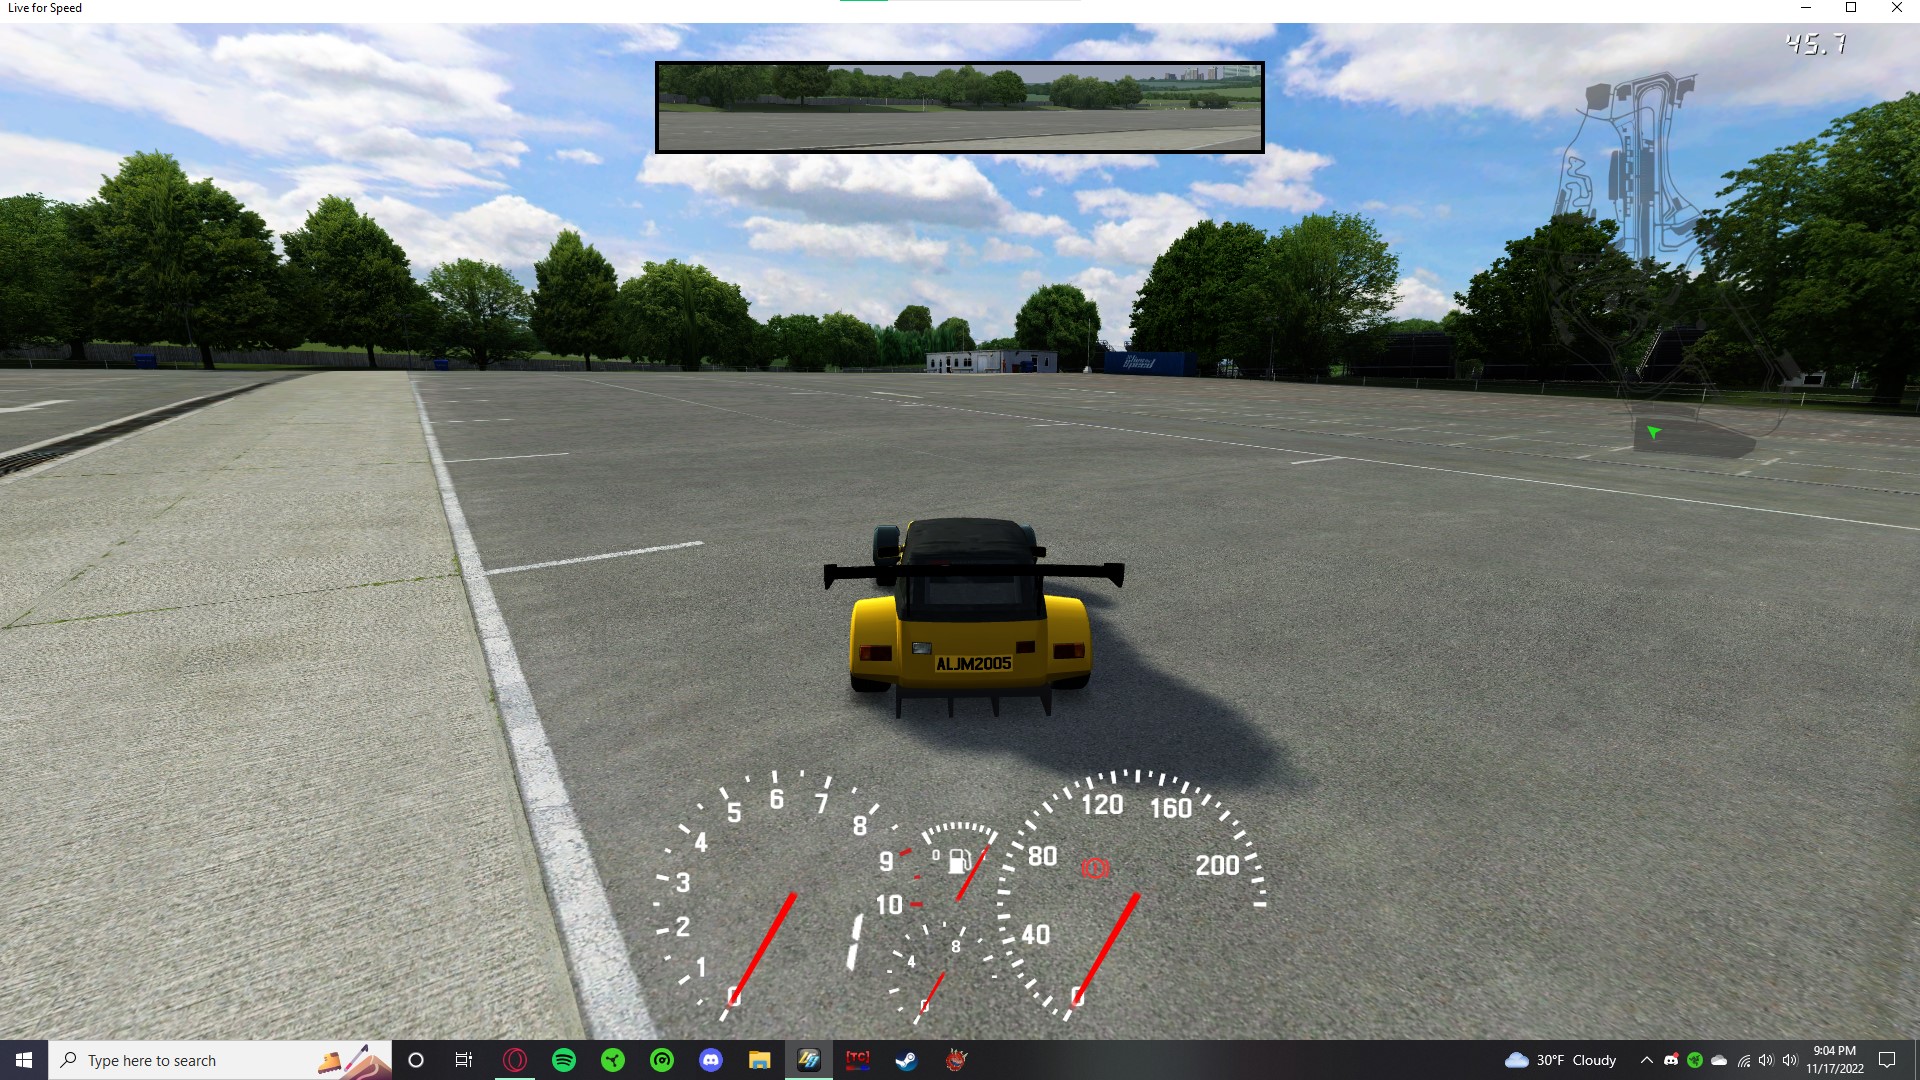
Task: Click the Type here to search box
Action: [200, 1060]
